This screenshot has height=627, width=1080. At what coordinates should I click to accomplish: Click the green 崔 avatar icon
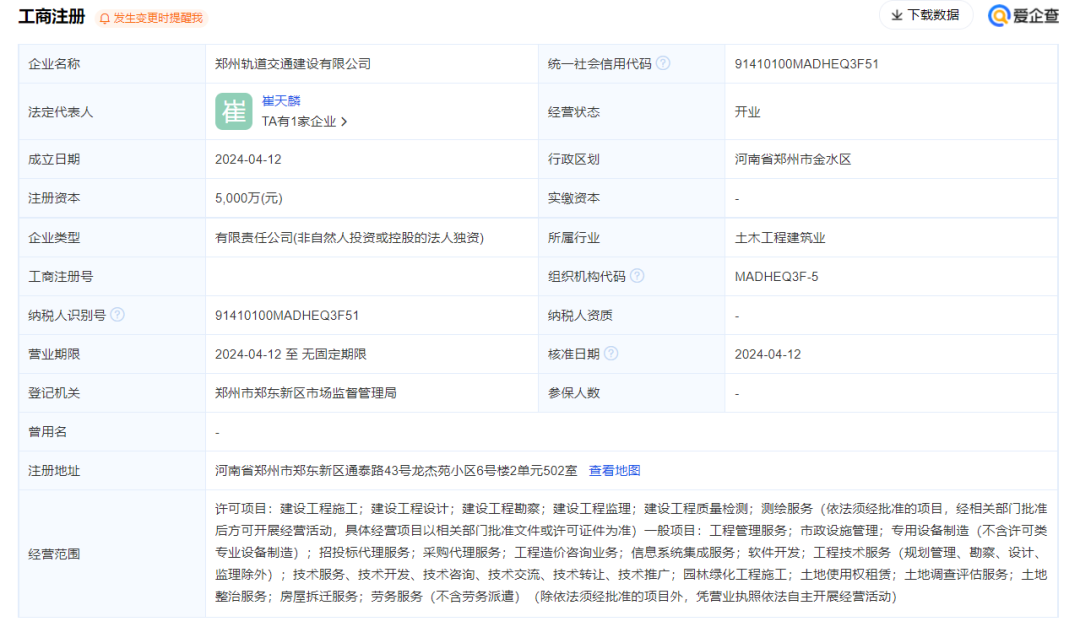(234, 111)
